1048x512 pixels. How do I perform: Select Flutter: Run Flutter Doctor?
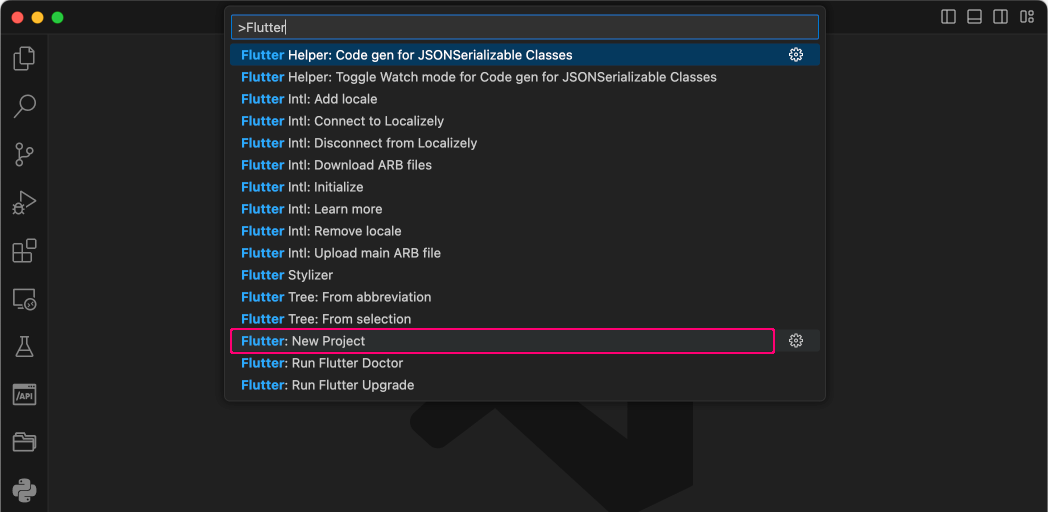(x=525, y=363)
